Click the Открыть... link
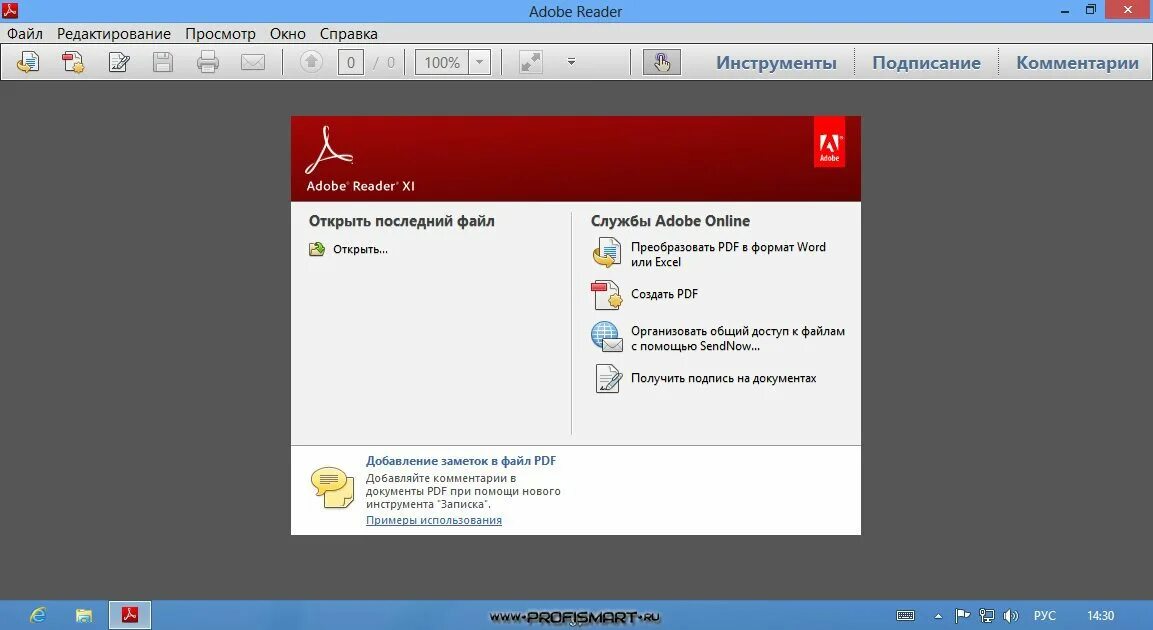 point(360,249)
